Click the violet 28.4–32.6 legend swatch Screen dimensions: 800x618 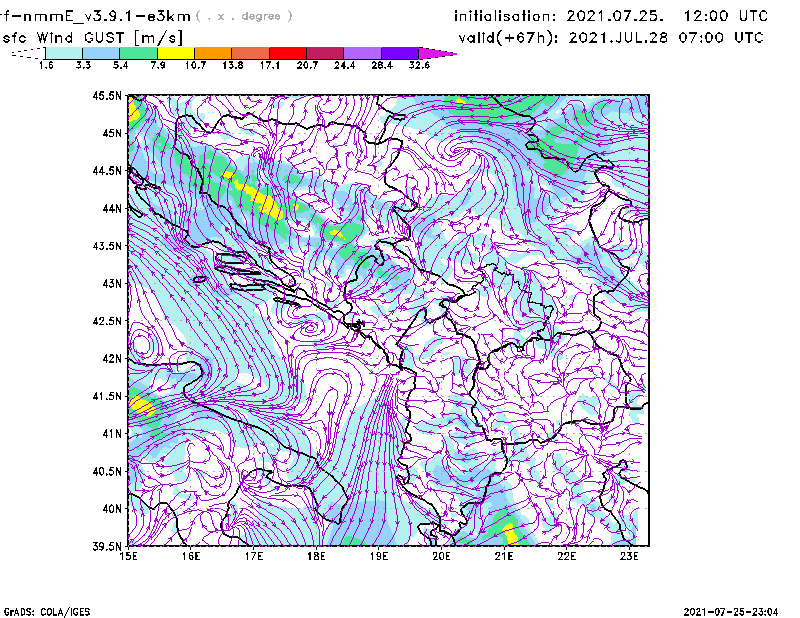(x=399, y=53)
